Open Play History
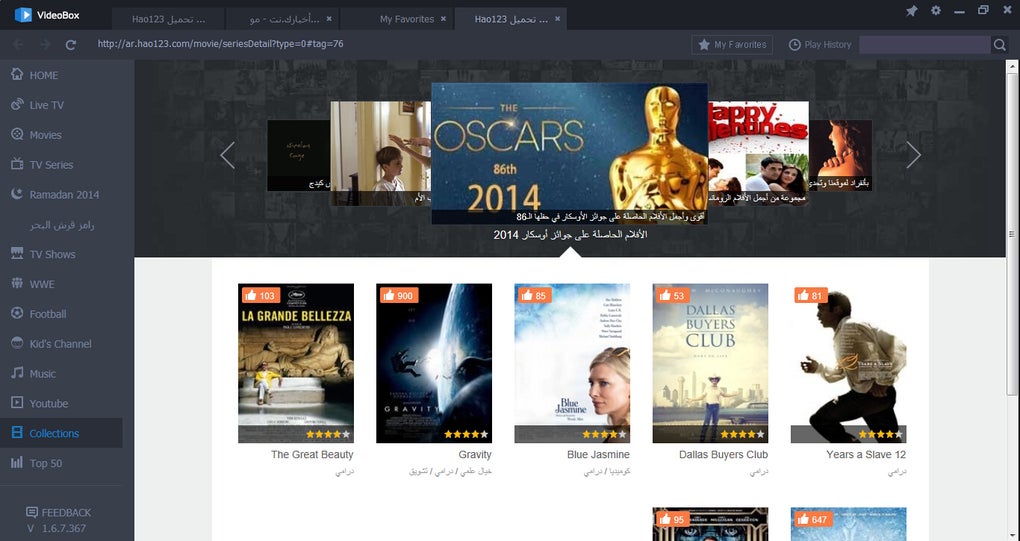 820,44
